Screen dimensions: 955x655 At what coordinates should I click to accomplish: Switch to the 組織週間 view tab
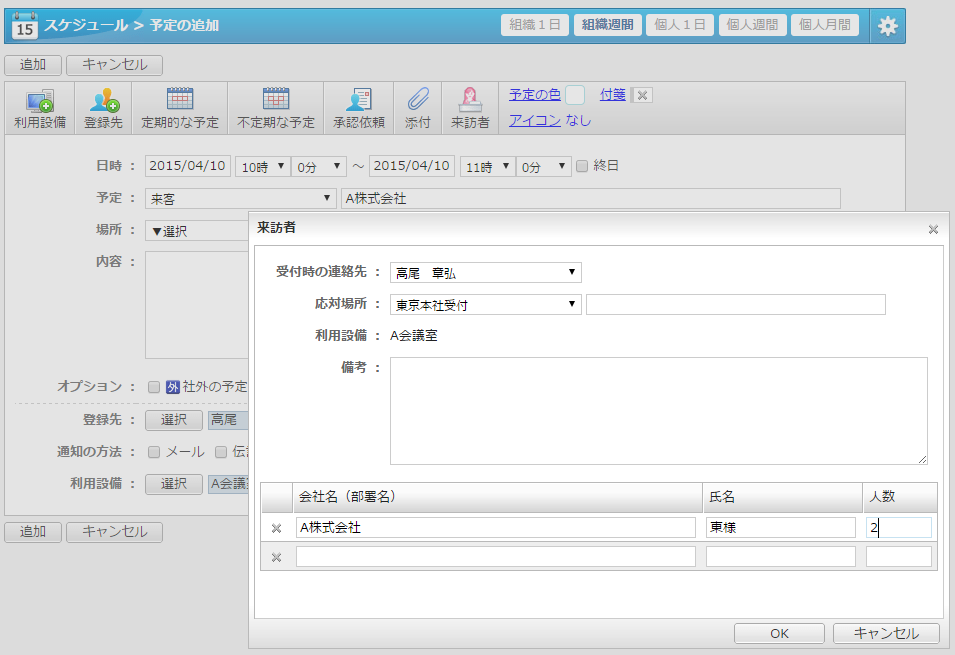click(x=607, y=25)
